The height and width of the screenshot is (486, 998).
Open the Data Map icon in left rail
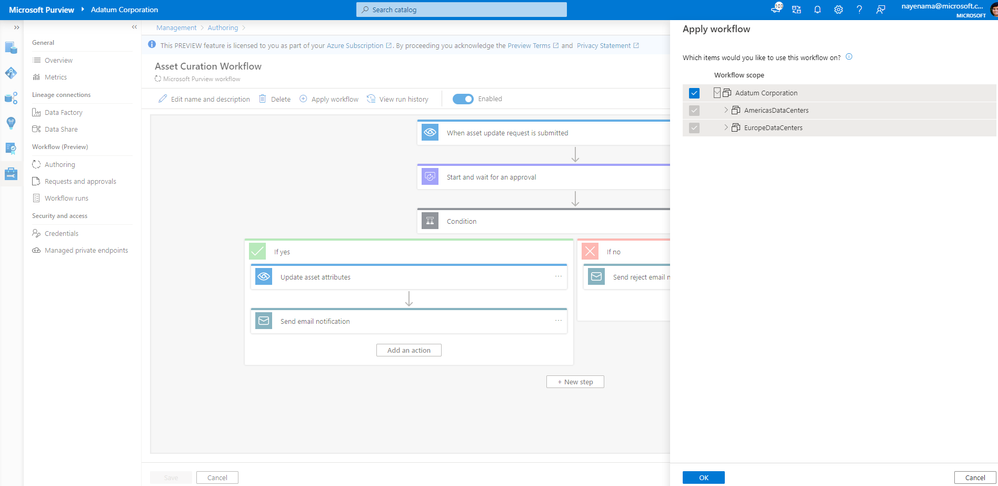pyautogui.click(x=11, y=73)
